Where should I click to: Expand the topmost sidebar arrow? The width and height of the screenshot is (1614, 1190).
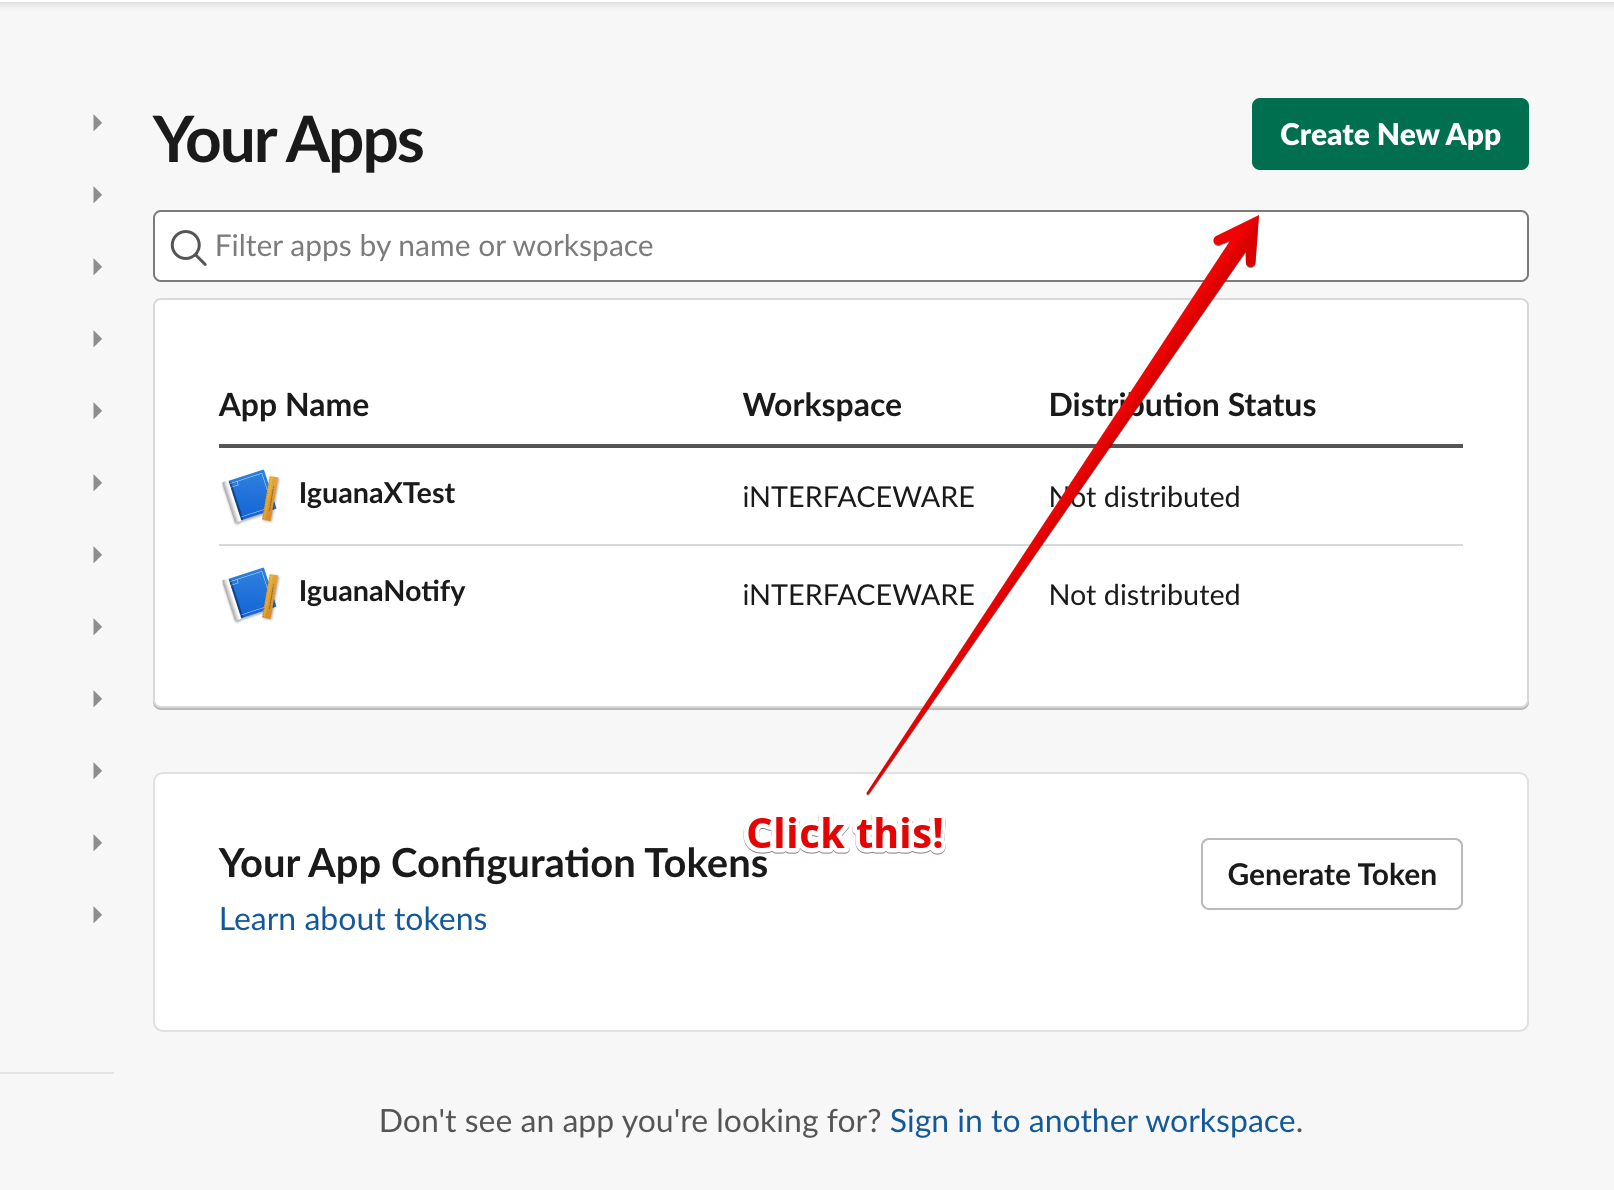point(97,123)
